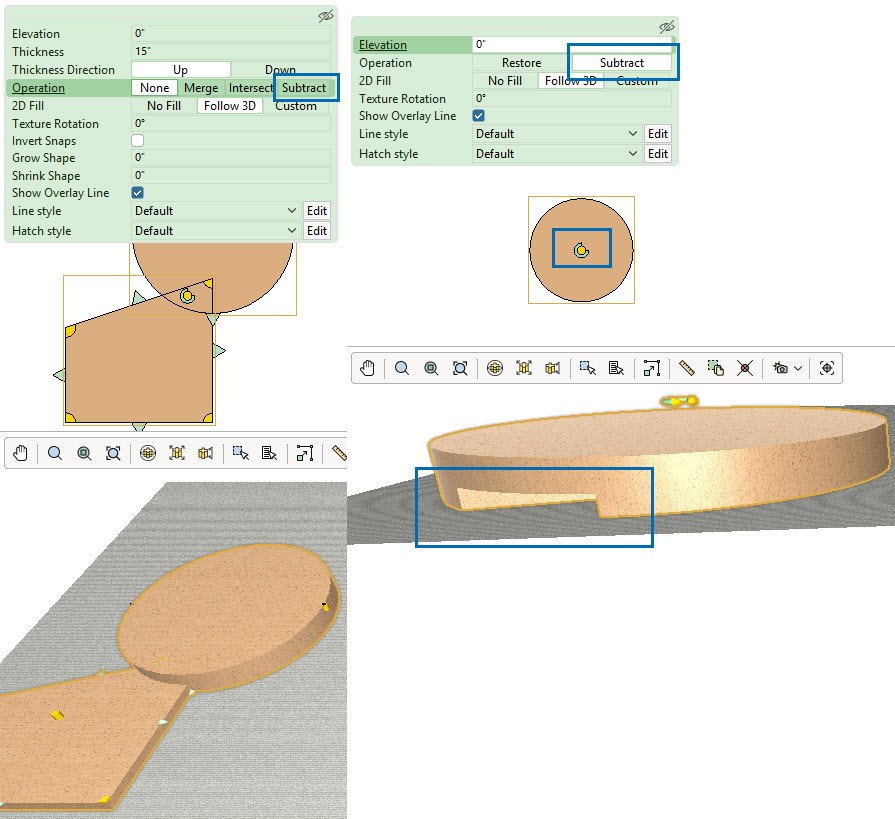Click Edit beside Line style in left panel
The image size is (895, 819).
tap(317, 211)
